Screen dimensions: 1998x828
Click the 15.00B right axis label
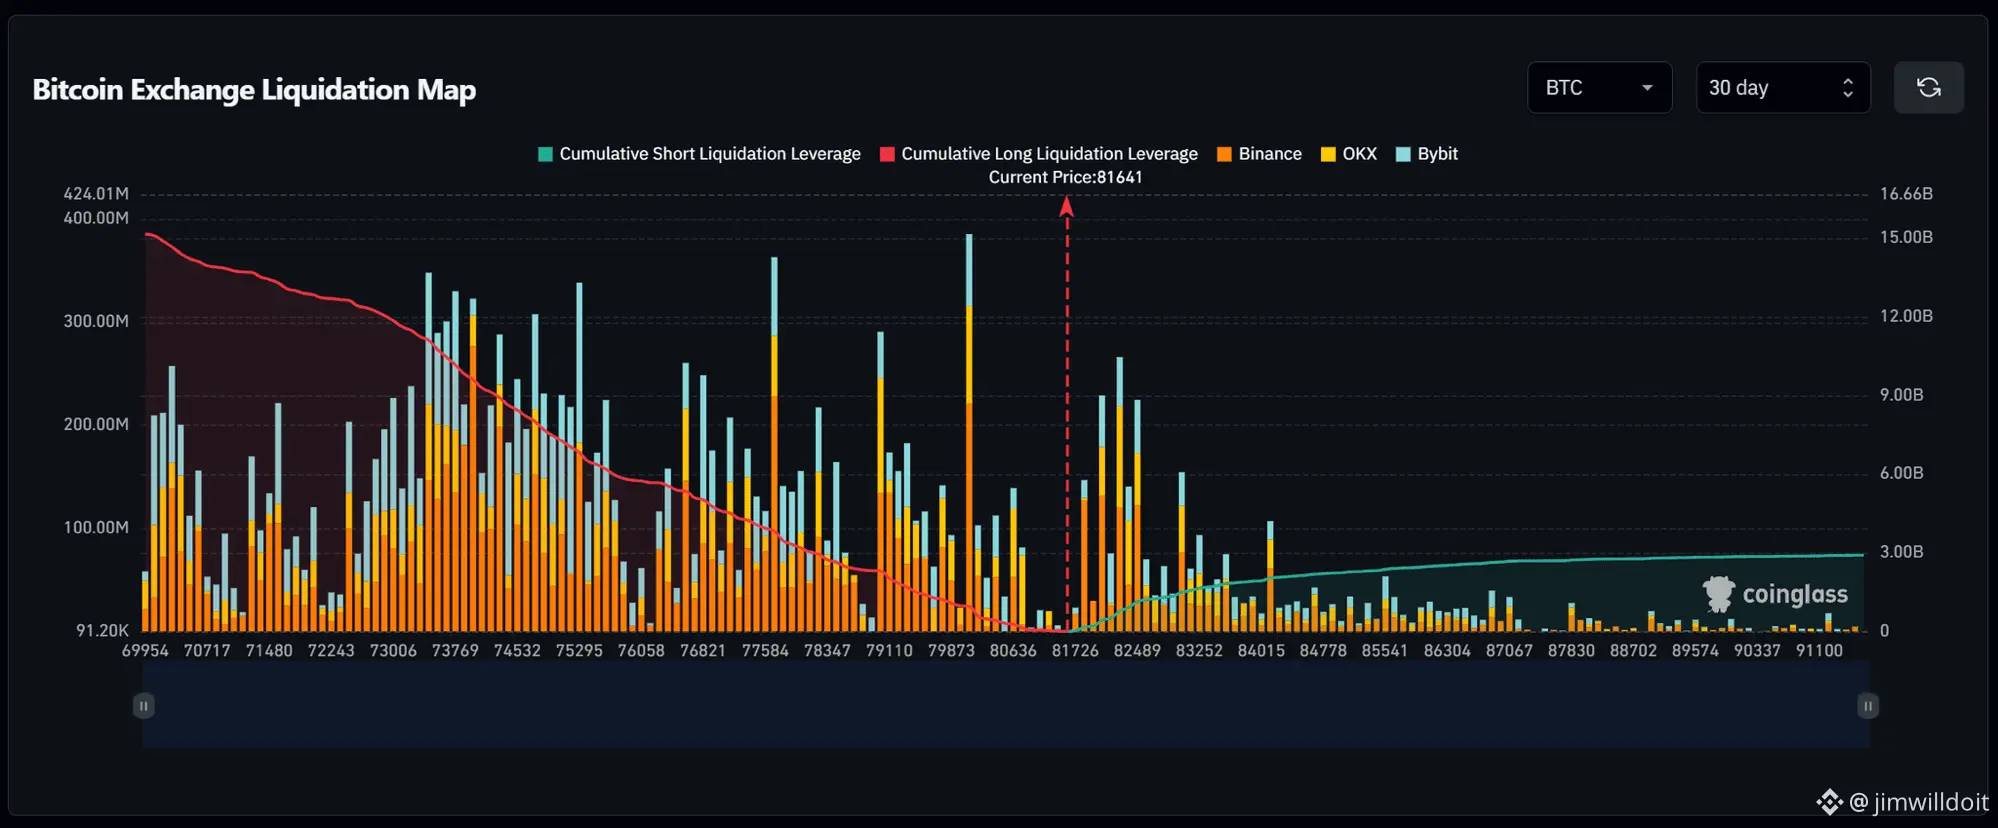[x=1906, y=237]
